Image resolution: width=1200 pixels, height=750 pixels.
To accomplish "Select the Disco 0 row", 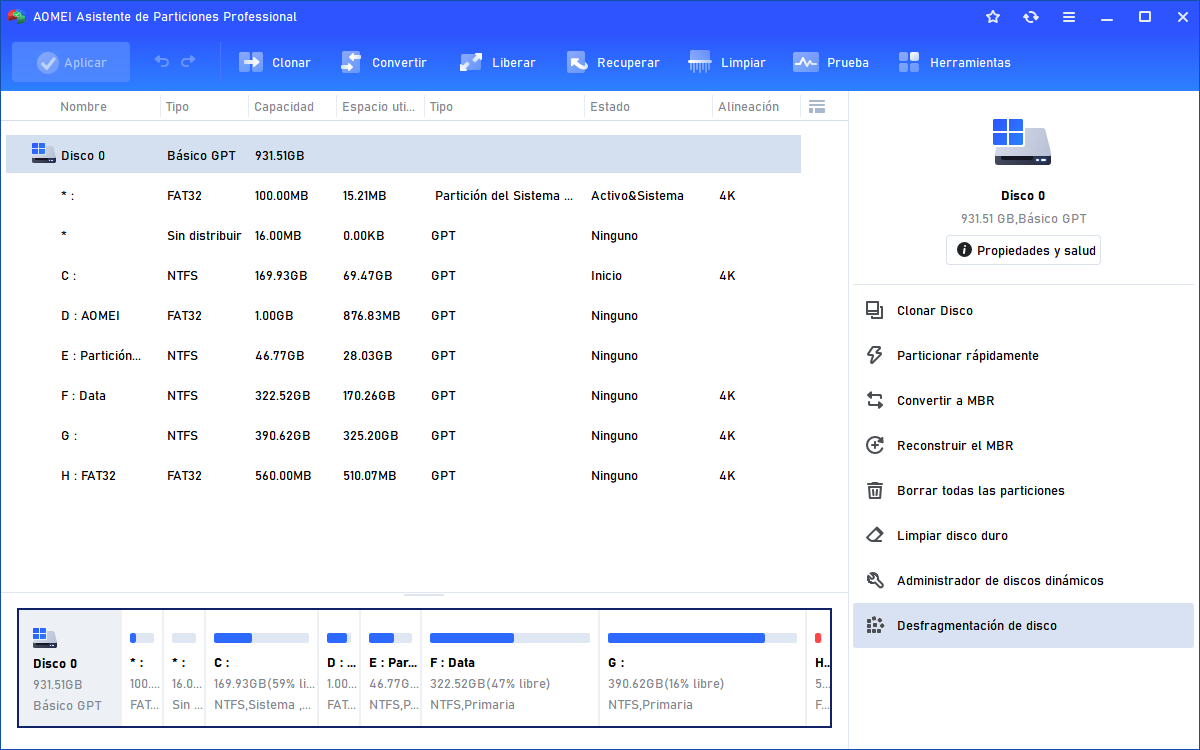I will coord(403,155).
